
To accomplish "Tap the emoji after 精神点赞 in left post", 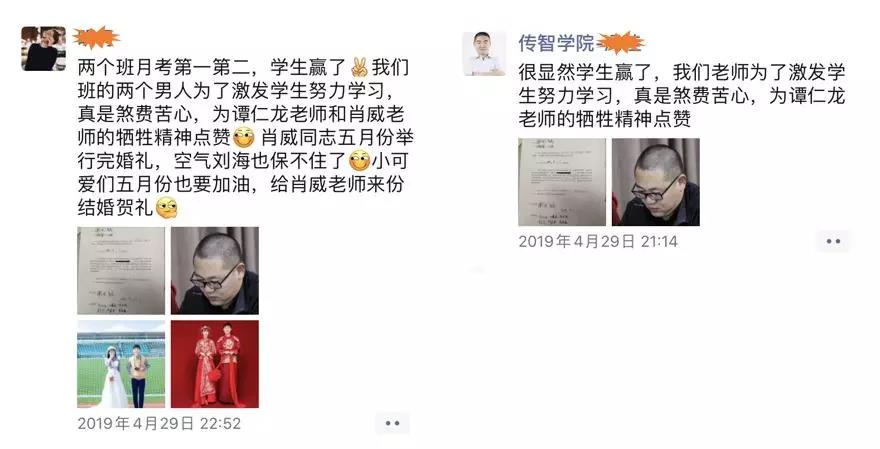I will pyautogui.click(x=244, y=138).
